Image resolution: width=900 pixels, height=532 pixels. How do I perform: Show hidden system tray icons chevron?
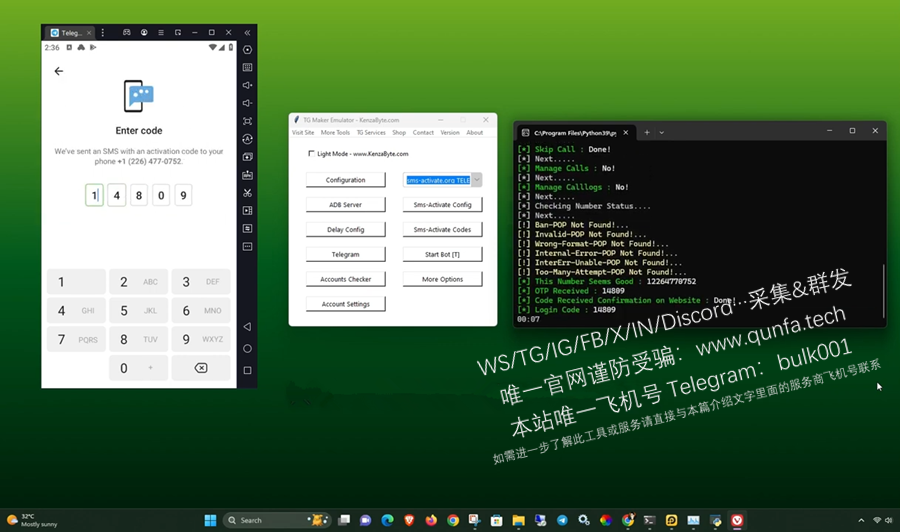click(861, 520)
